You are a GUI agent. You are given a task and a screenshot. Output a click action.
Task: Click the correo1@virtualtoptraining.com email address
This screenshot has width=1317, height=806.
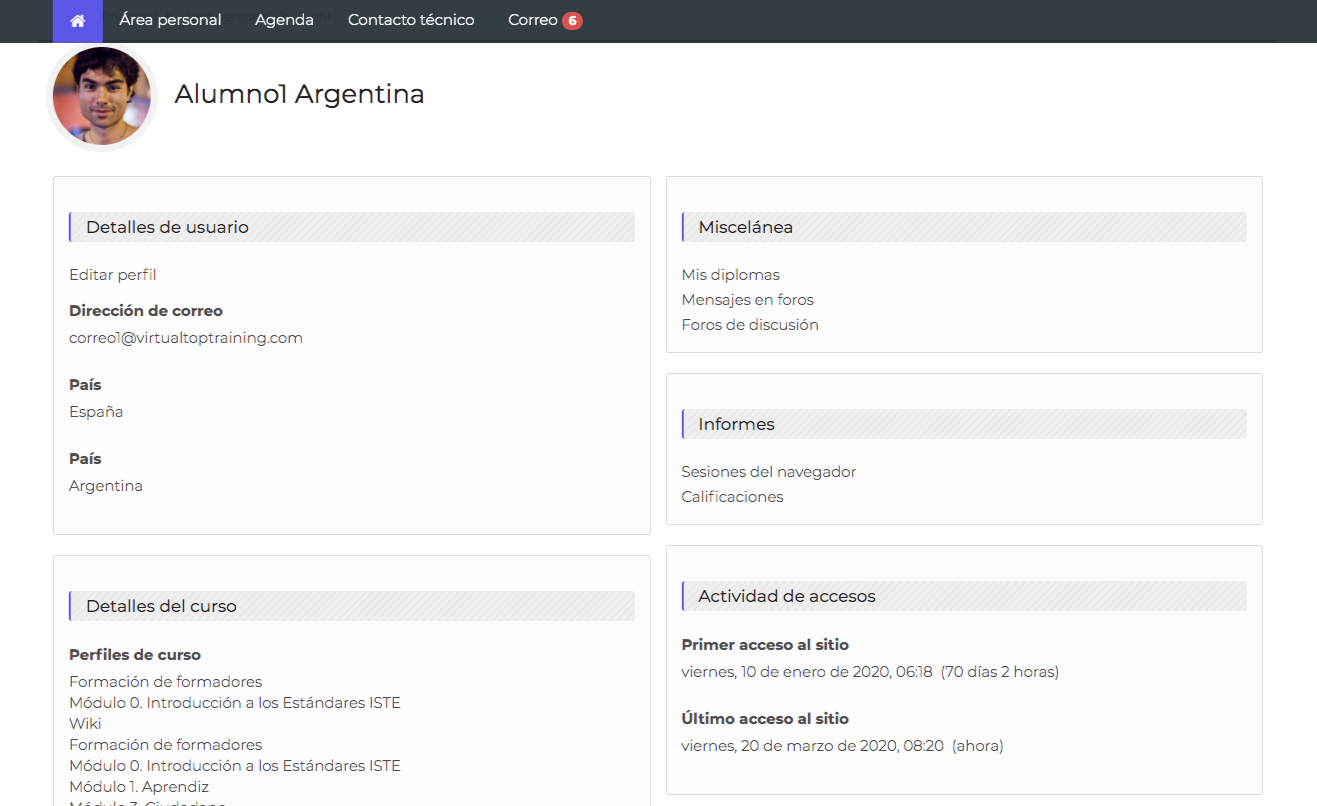point(185,338)
